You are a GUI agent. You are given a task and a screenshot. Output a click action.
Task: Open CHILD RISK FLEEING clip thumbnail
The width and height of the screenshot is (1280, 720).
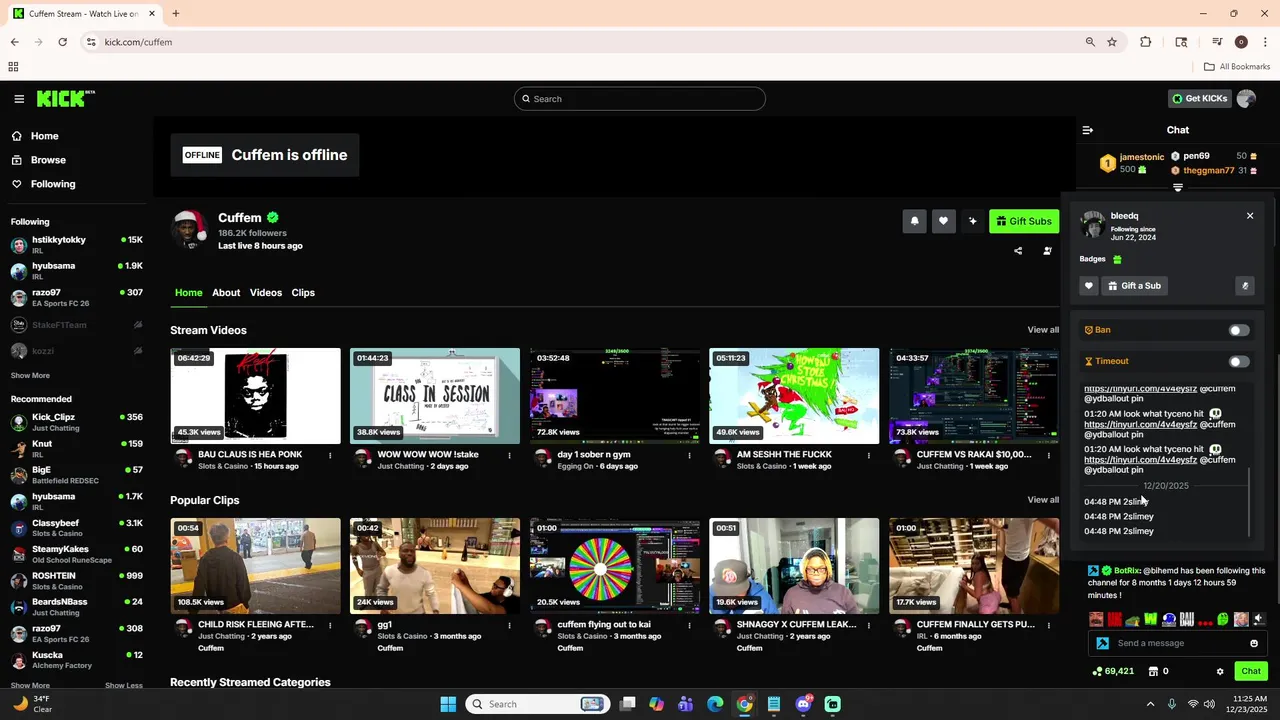click(x=255, y=566)
